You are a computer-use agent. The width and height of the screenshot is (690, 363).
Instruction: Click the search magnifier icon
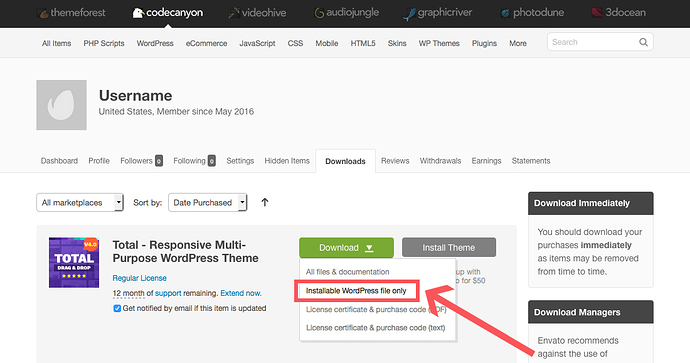pyautogui.click(x=643, y=42)
